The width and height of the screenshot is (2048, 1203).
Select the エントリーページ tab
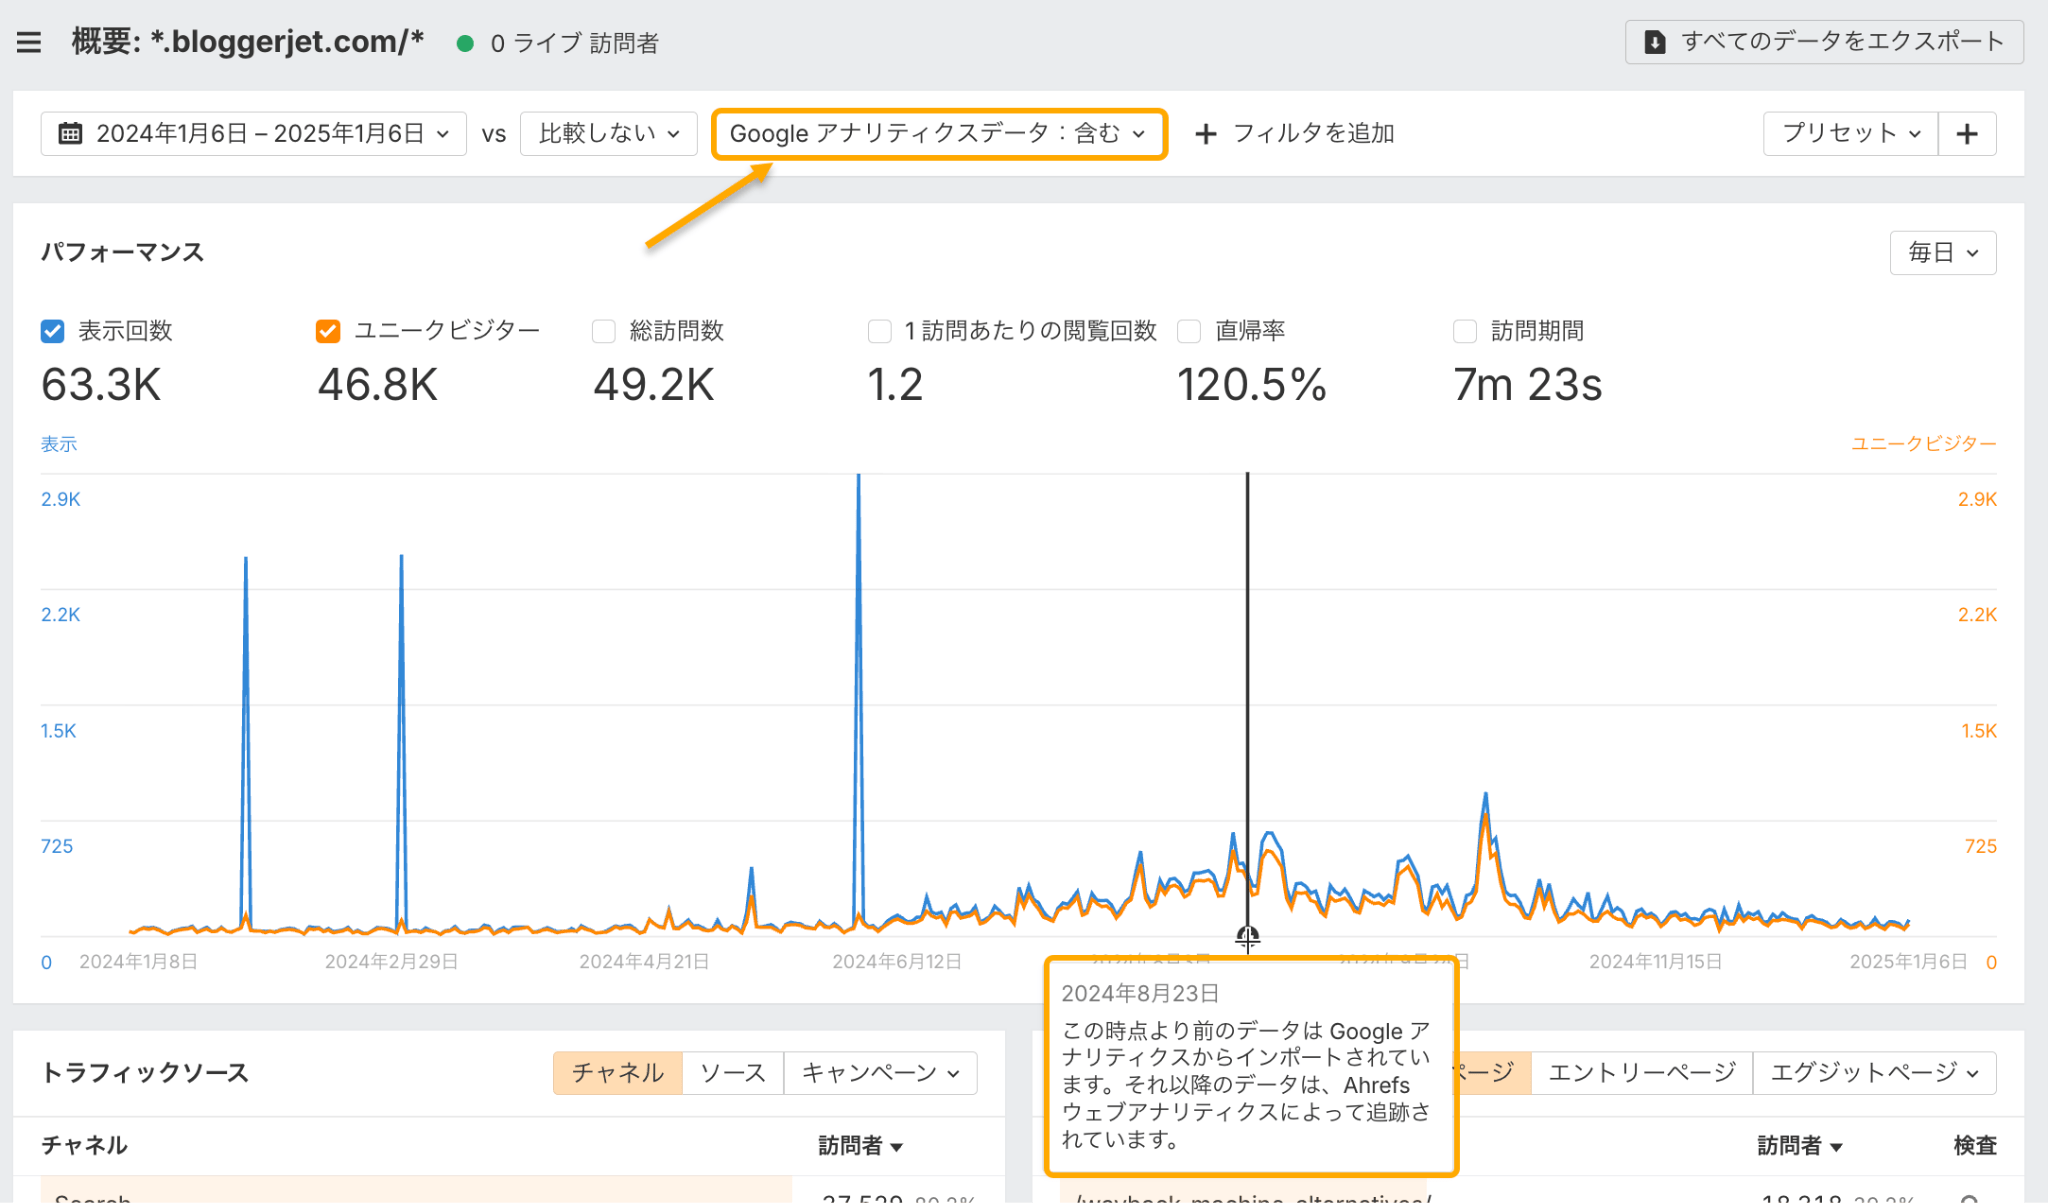[1641, 1073]
